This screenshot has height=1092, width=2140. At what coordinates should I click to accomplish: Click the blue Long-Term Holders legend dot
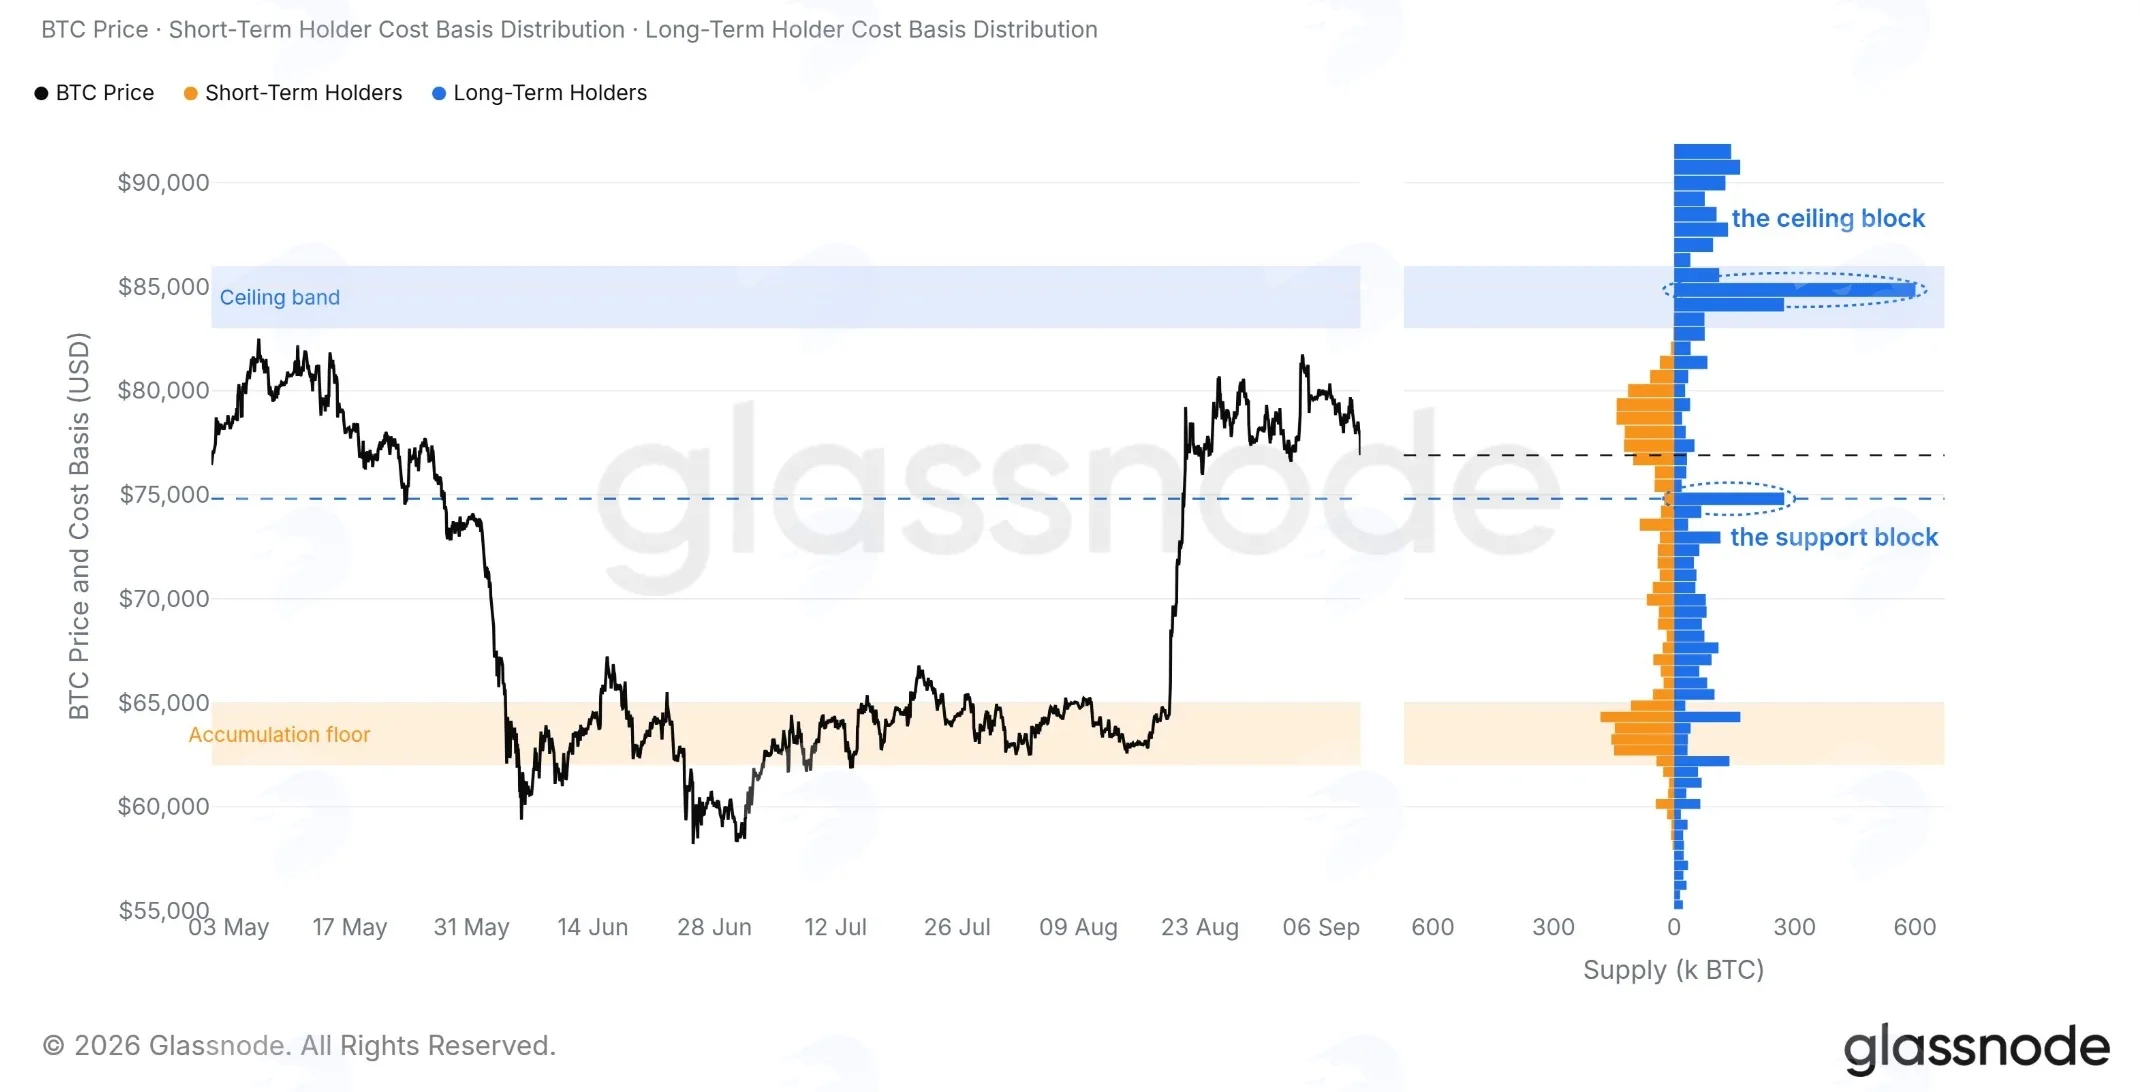[x=438, y=93]
